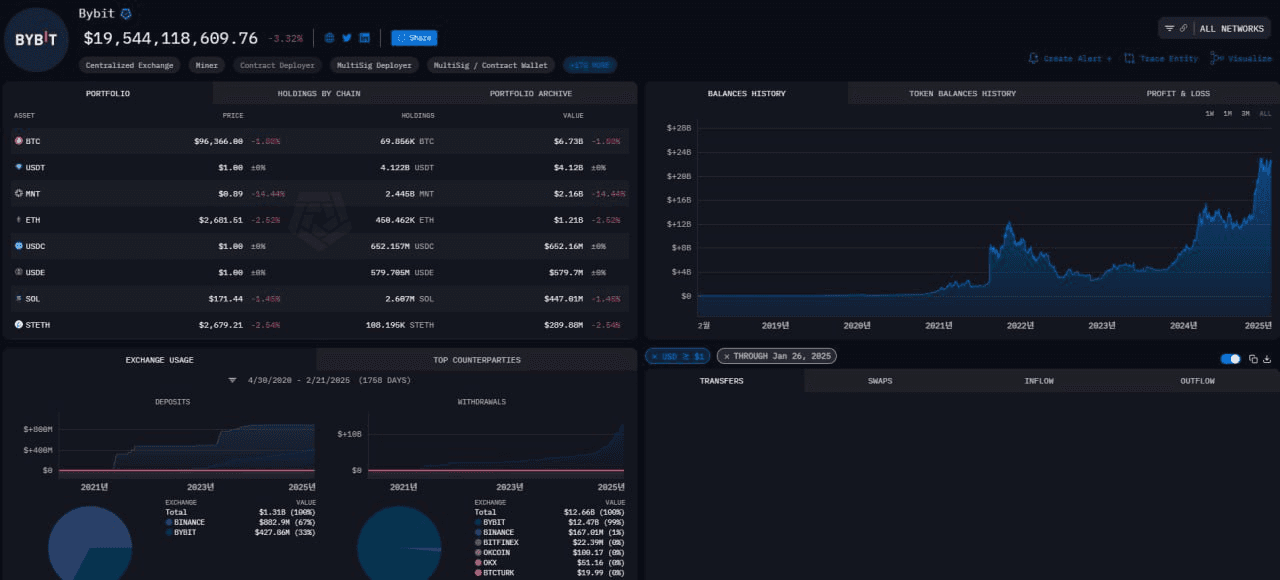Click the withdrawals pie chart
This screenshot has width=1280, height=580.
pos(400,545)
